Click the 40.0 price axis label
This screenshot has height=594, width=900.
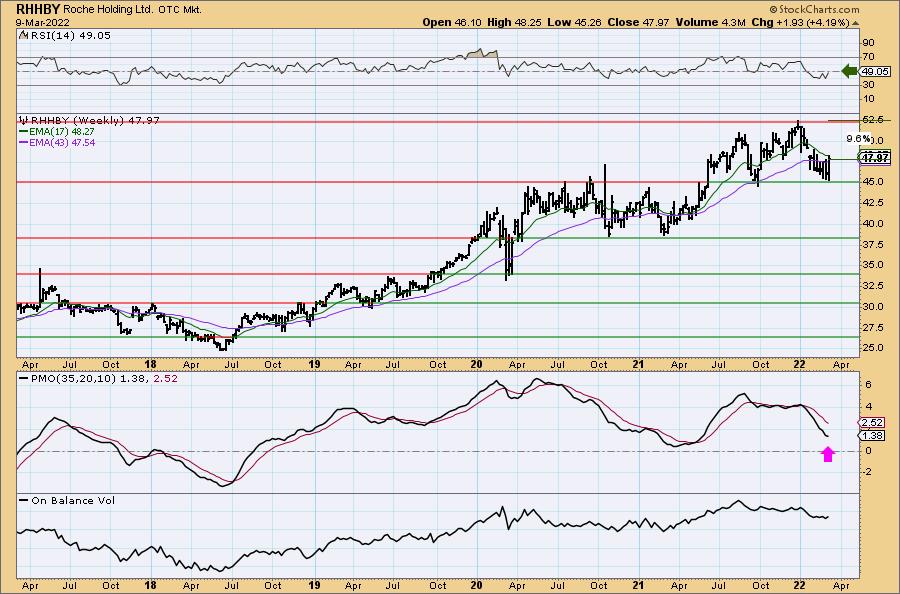872,224
